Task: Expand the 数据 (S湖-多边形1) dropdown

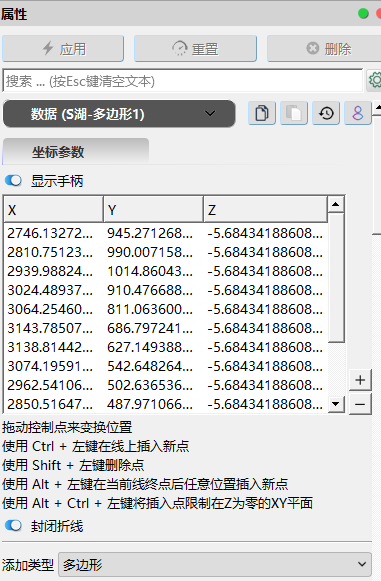Action: coord(119,114)
